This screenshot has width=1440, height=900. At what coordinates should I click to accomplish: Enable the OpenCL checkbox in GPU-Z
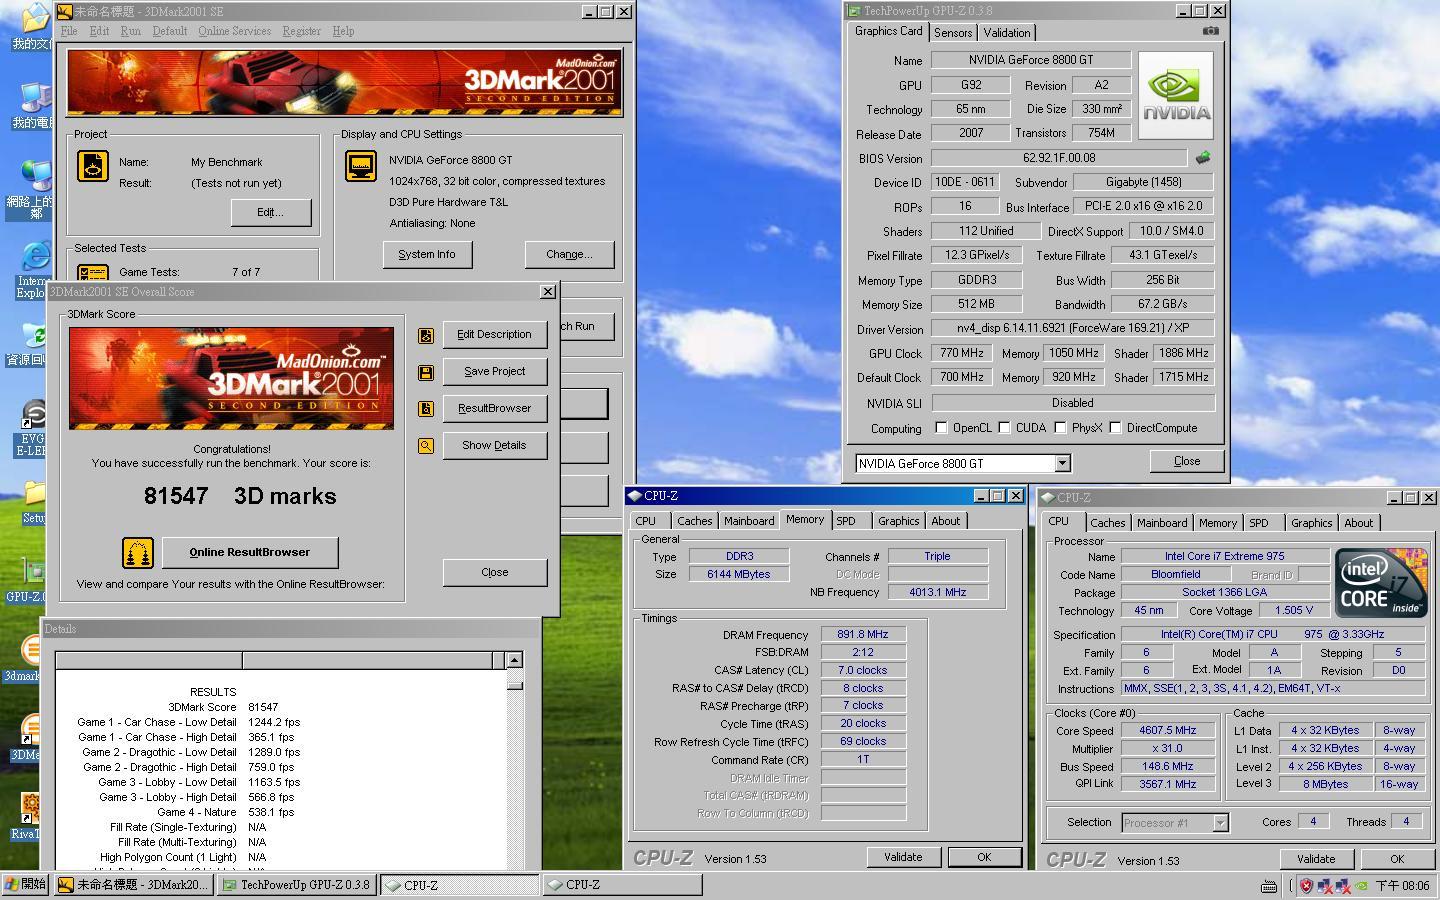click(941, 428)
